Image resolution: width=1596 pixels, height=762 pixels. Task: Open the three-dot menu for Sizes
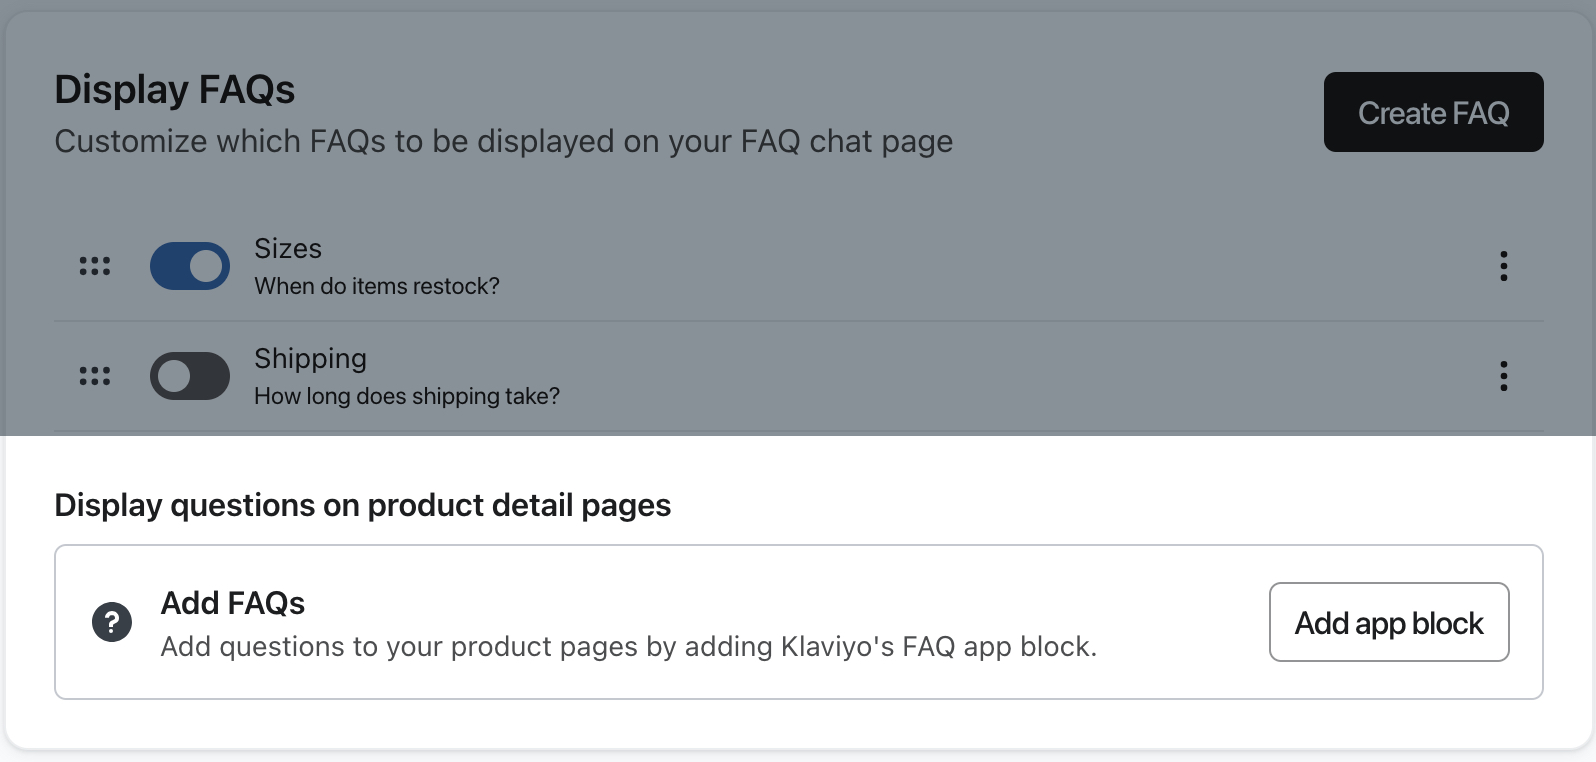(1503, 266)
